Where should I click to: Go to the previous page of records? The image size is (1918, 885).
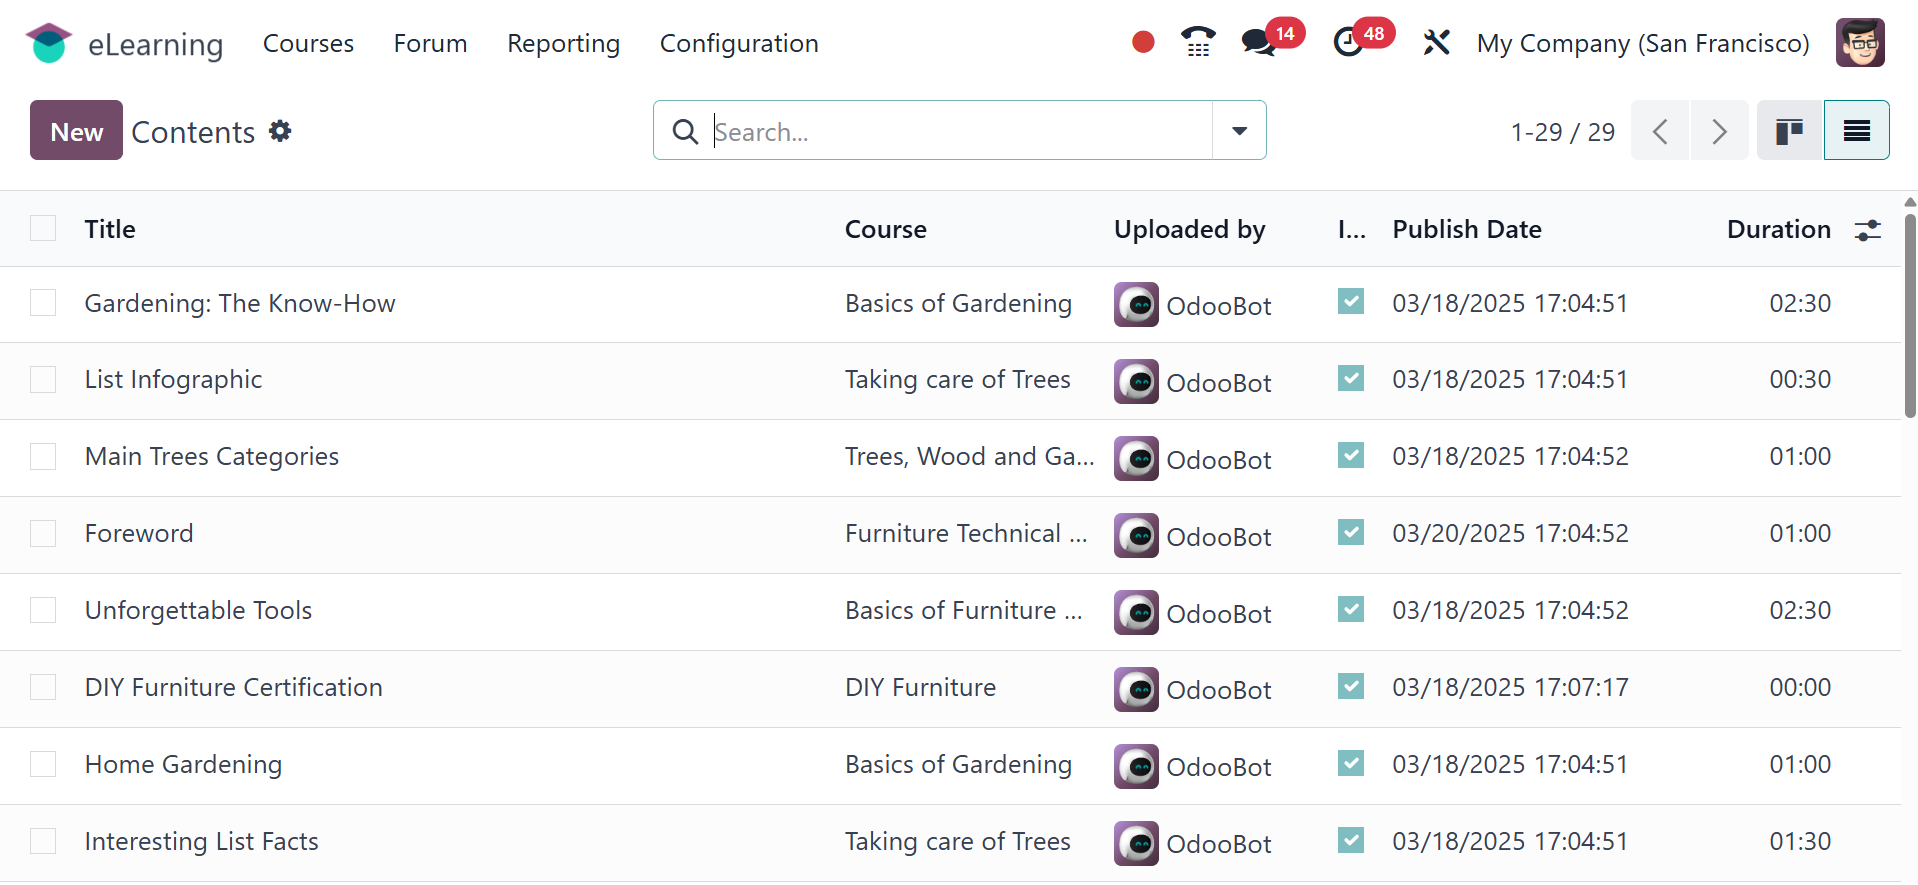click(x=1660, y=130)
